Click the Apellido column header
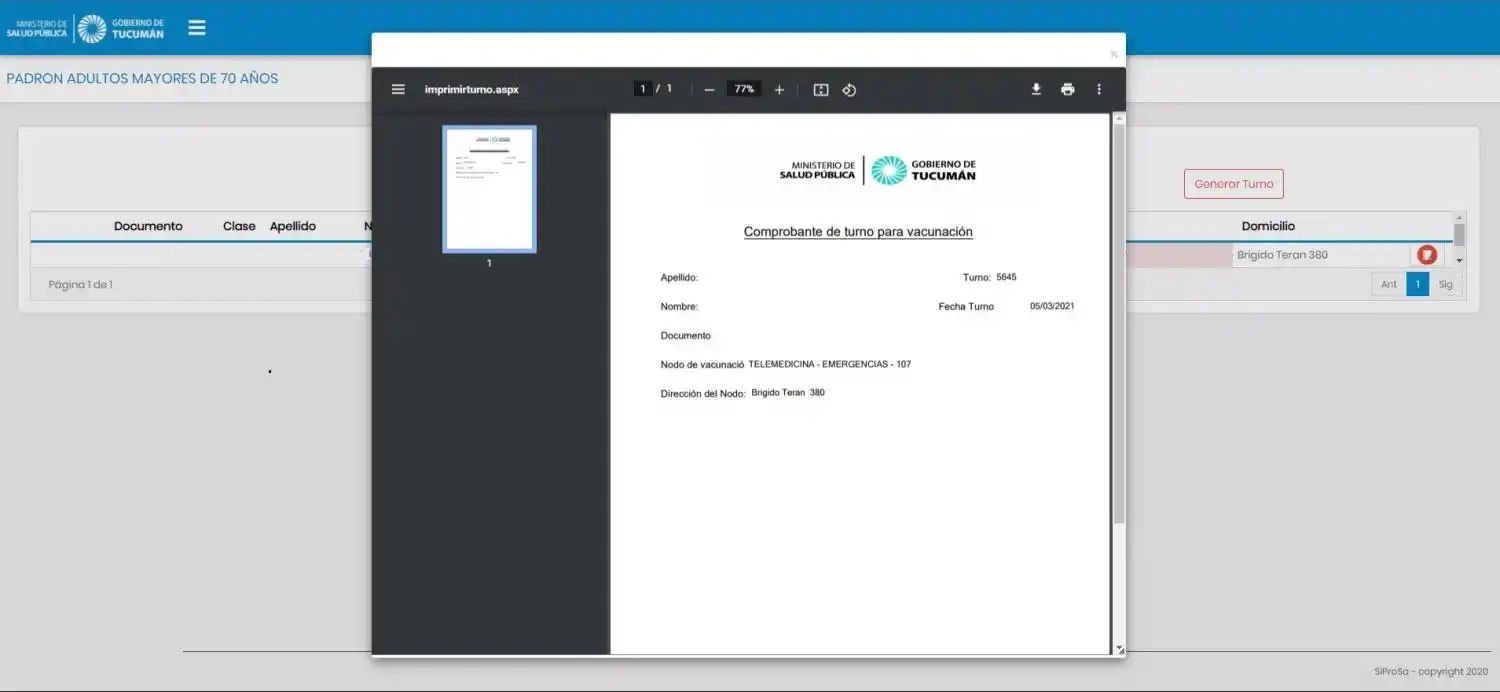 [292, 226]
